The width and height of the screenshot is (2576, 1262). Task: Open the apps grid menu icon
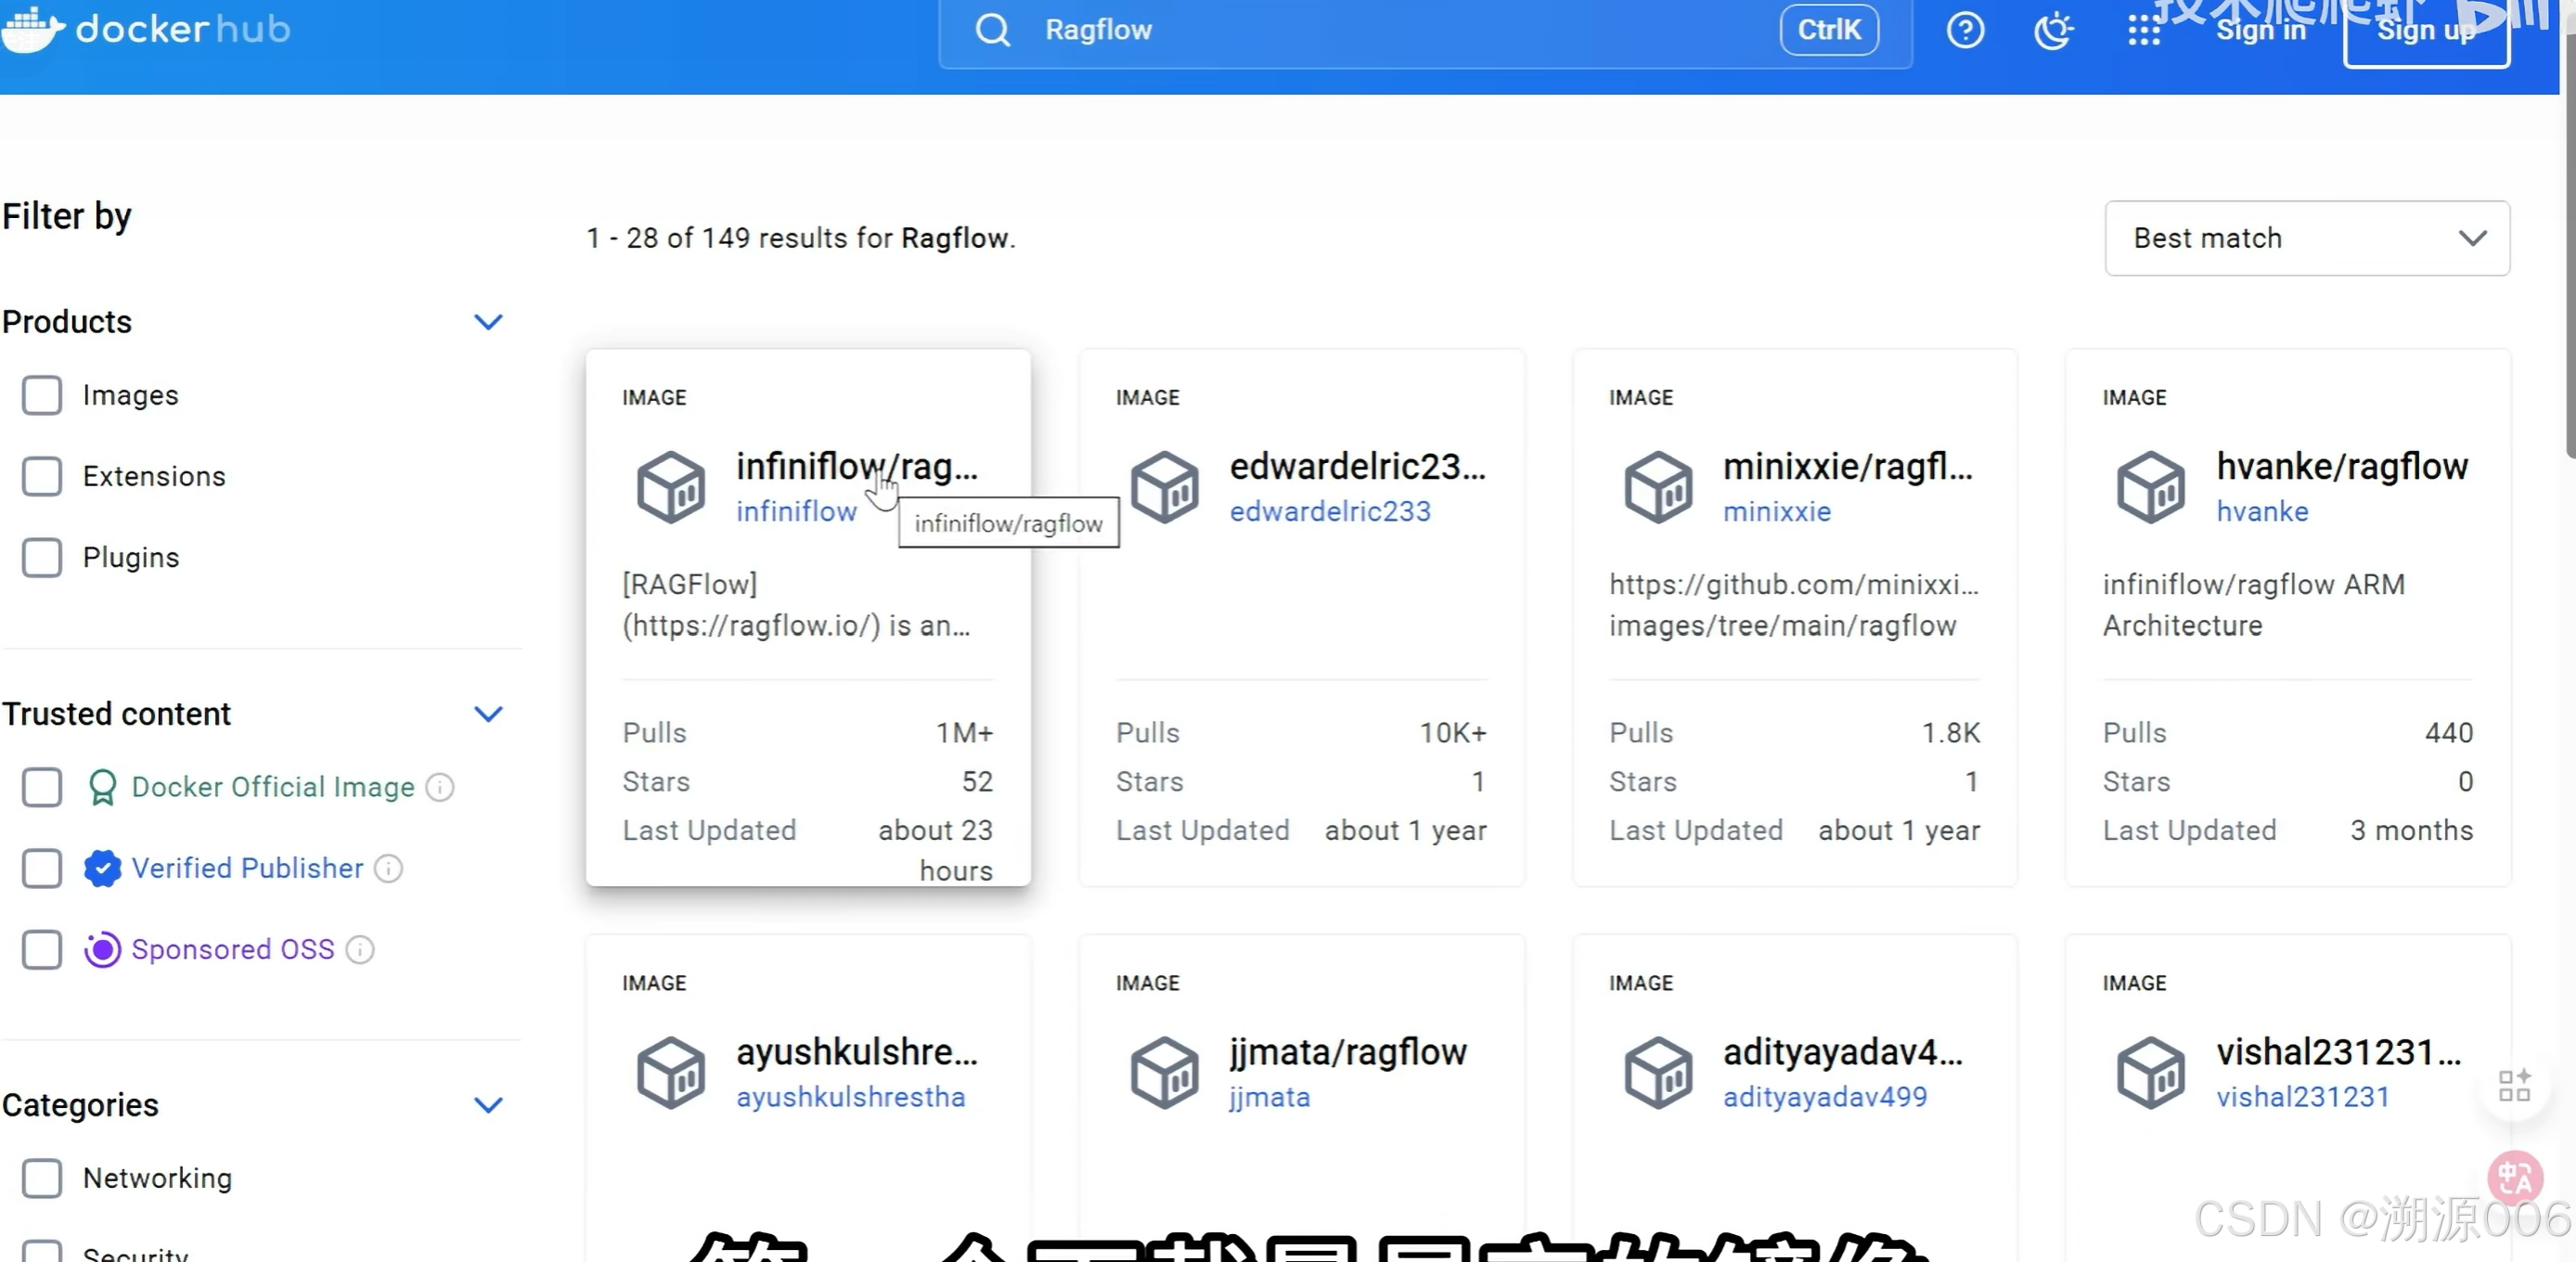(x=2144, y=30)
